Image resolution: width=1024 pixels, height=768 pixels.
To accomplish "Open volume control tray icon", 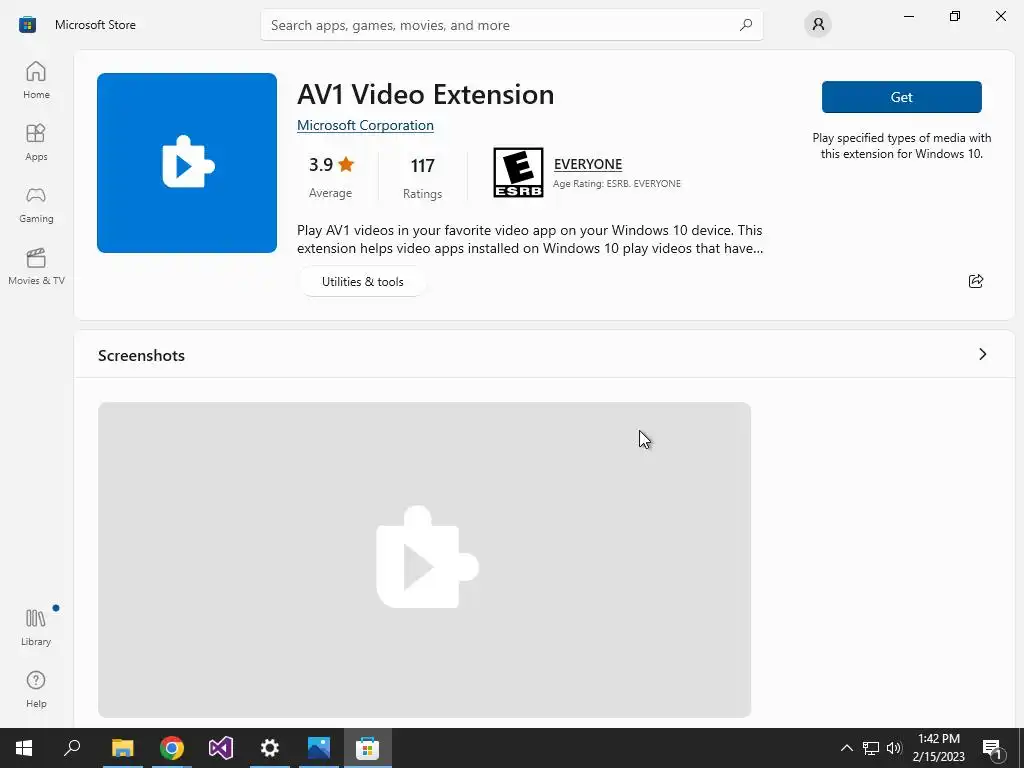I will (894, 748).
